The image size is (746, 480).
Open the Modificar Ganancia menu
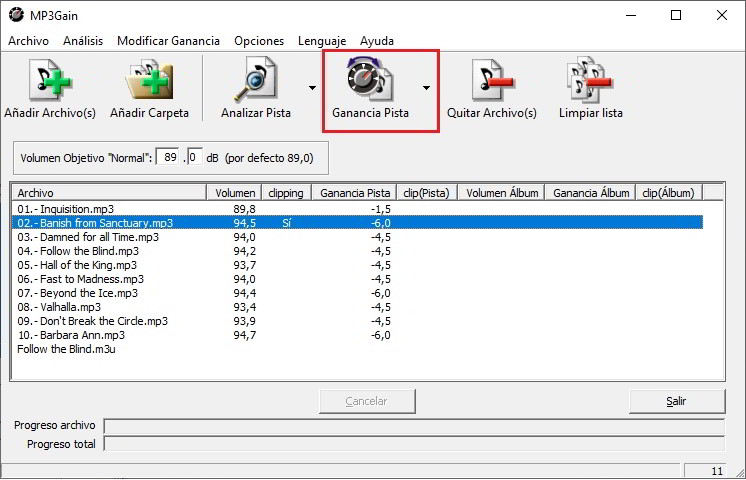(168, 41)
